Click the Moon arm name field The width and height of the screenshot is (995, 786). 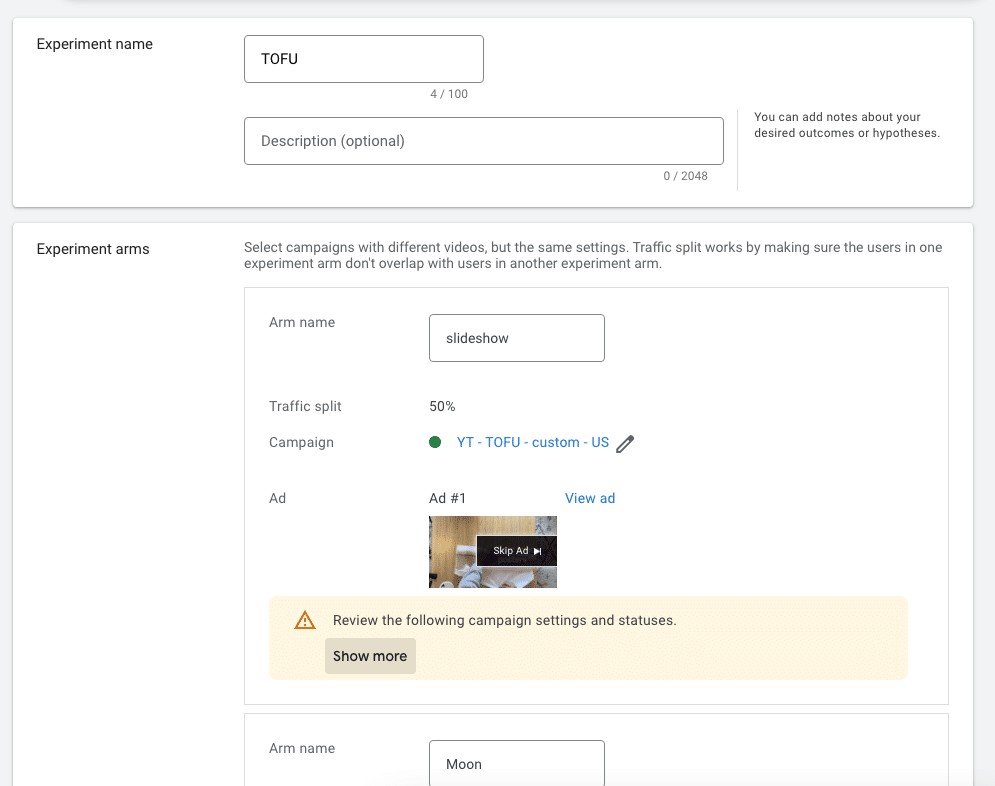[x=517, y=763]
